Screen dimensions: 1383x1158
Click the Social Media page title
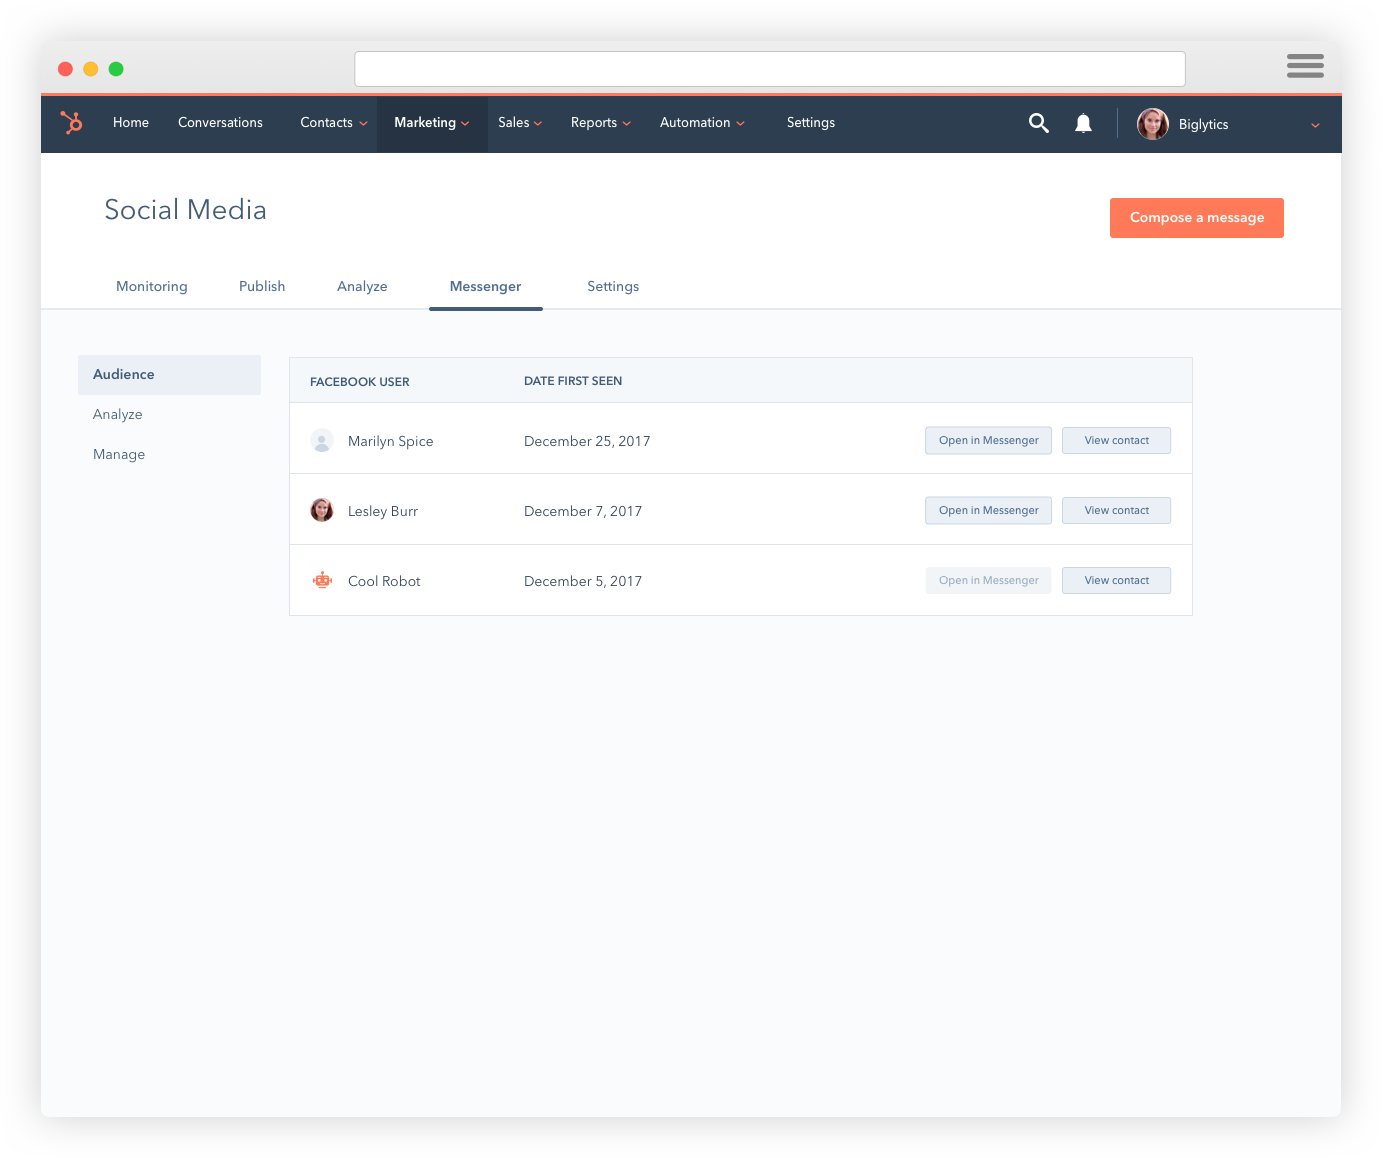[186, 210]
